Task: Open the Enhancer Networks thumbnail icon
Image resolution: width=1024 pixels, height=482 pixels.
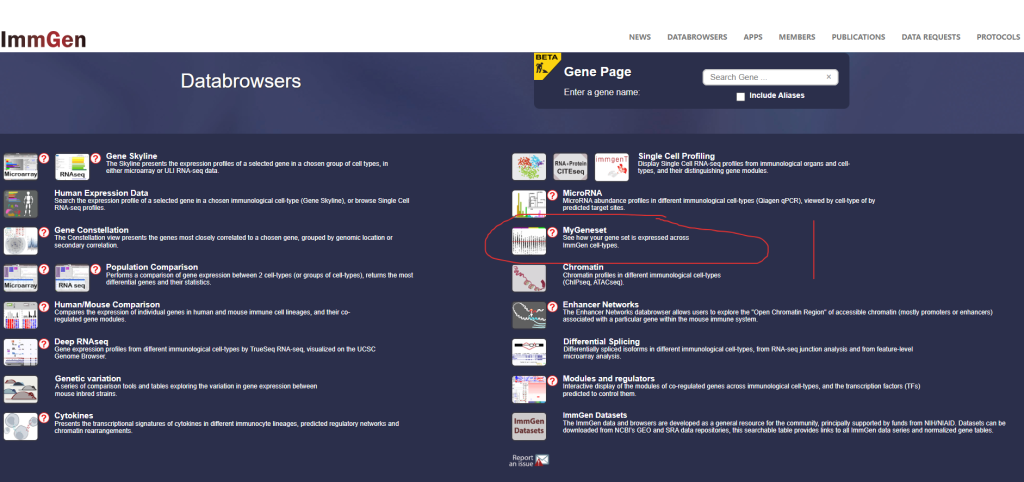Action: pyautogui.click(x=529, y=315)
